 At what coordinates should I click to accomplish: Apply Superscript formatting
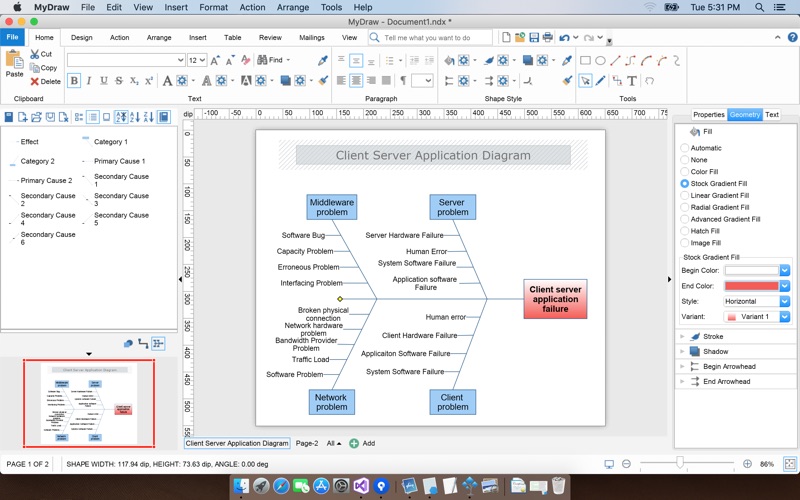pos(148,81)
